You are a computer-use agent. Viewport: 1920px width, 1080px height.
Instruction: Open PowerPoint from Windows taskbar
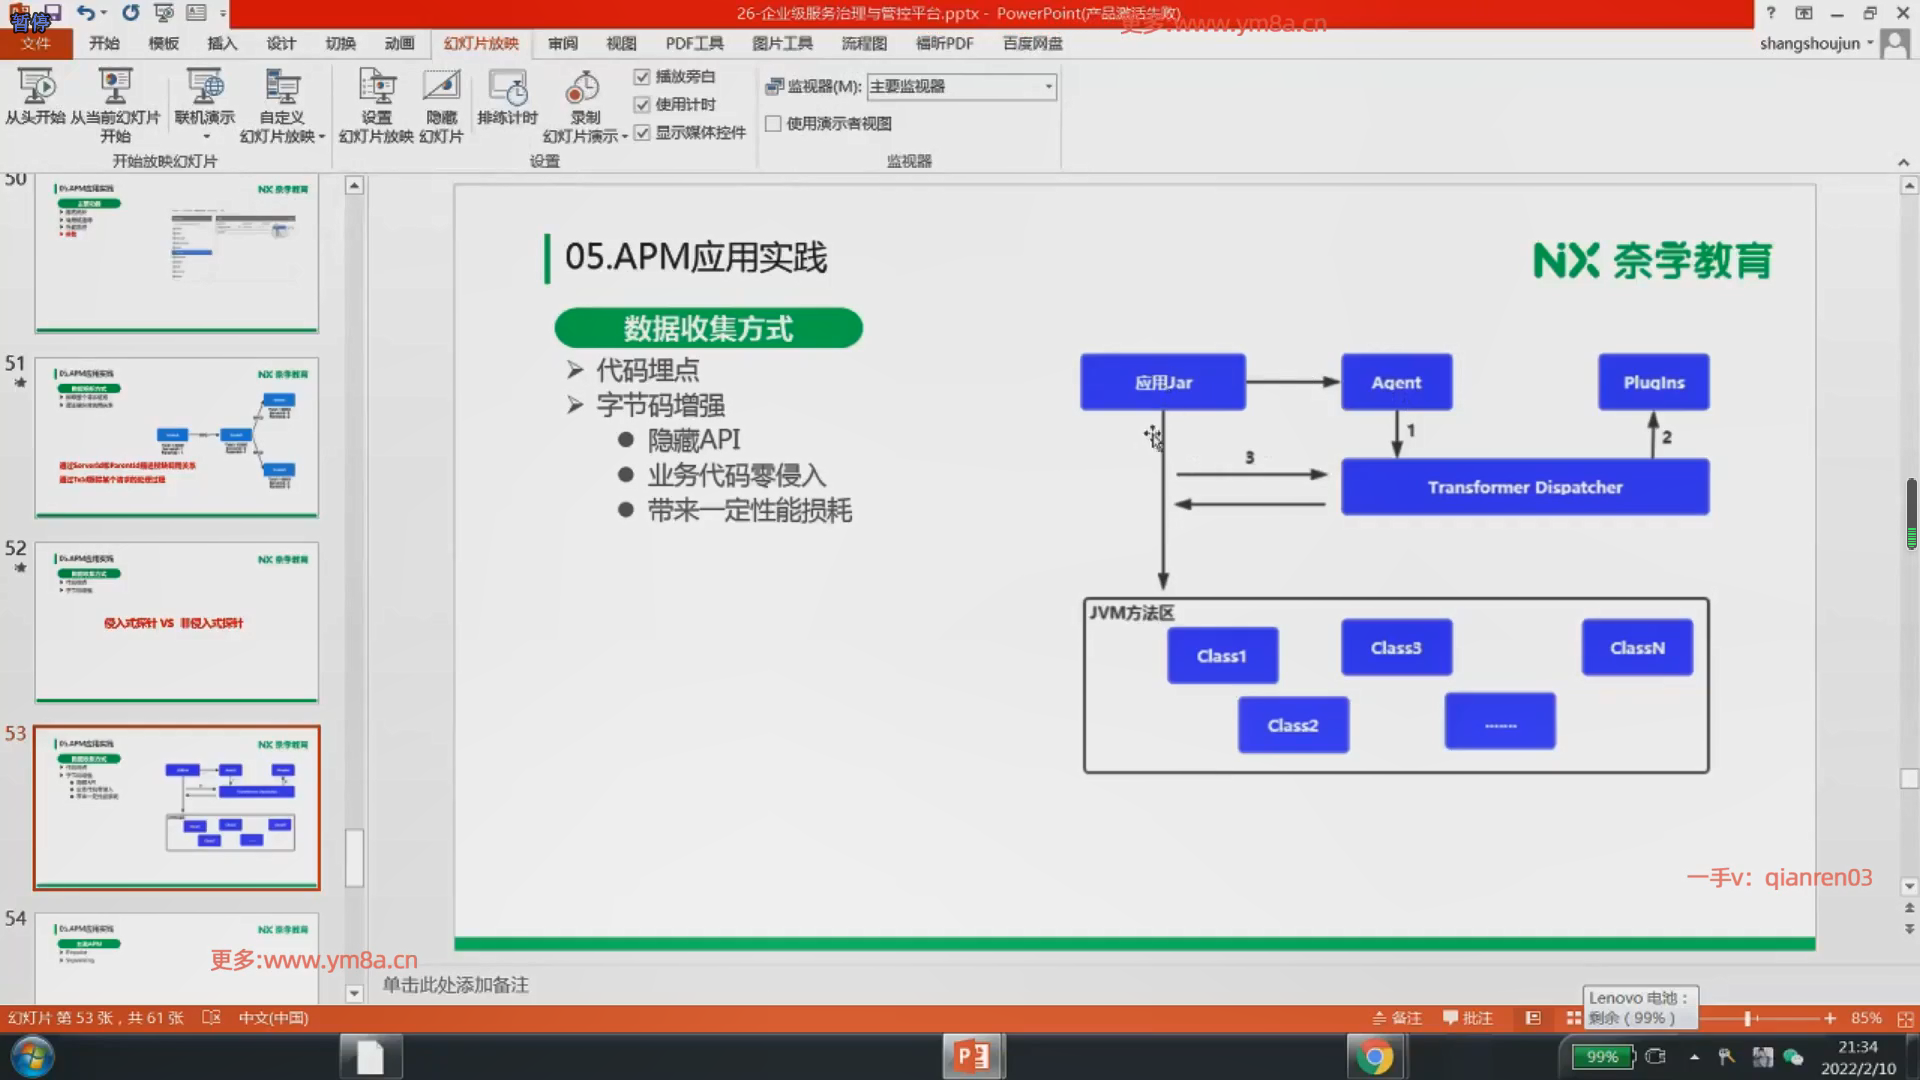point(972,1056)
